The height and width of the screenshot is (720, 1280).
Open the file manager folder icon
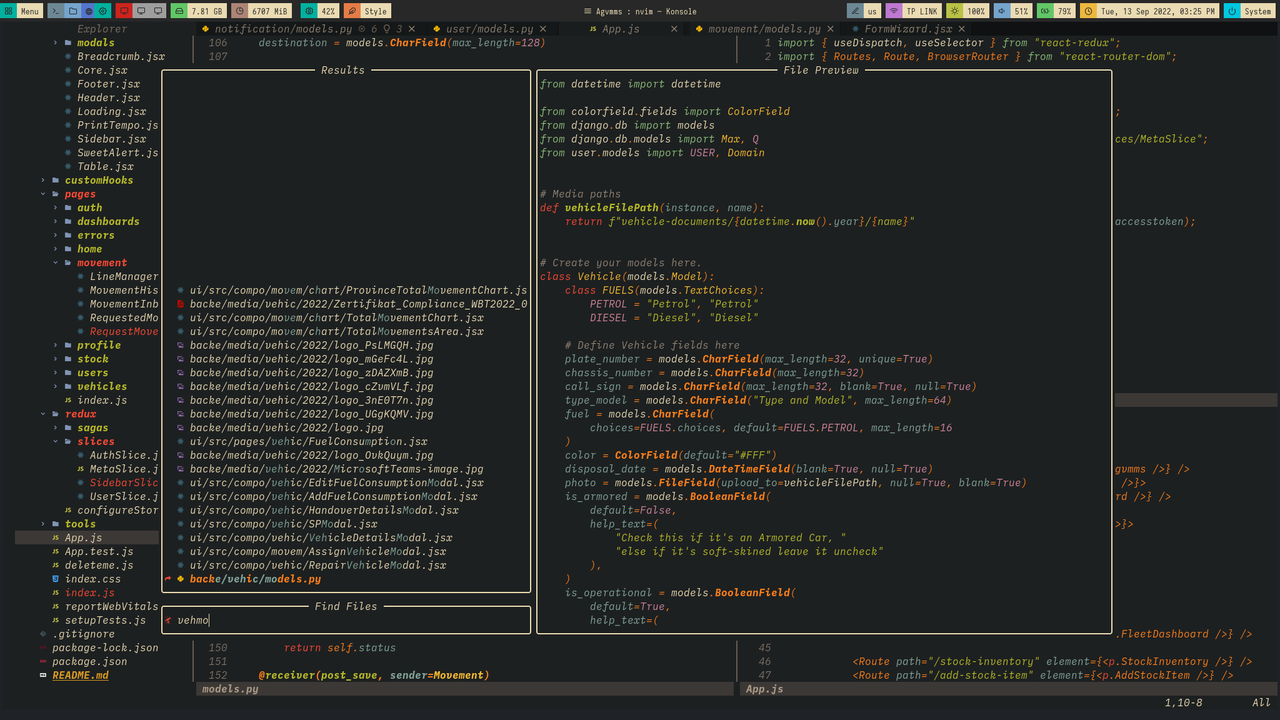coord(72,11)
